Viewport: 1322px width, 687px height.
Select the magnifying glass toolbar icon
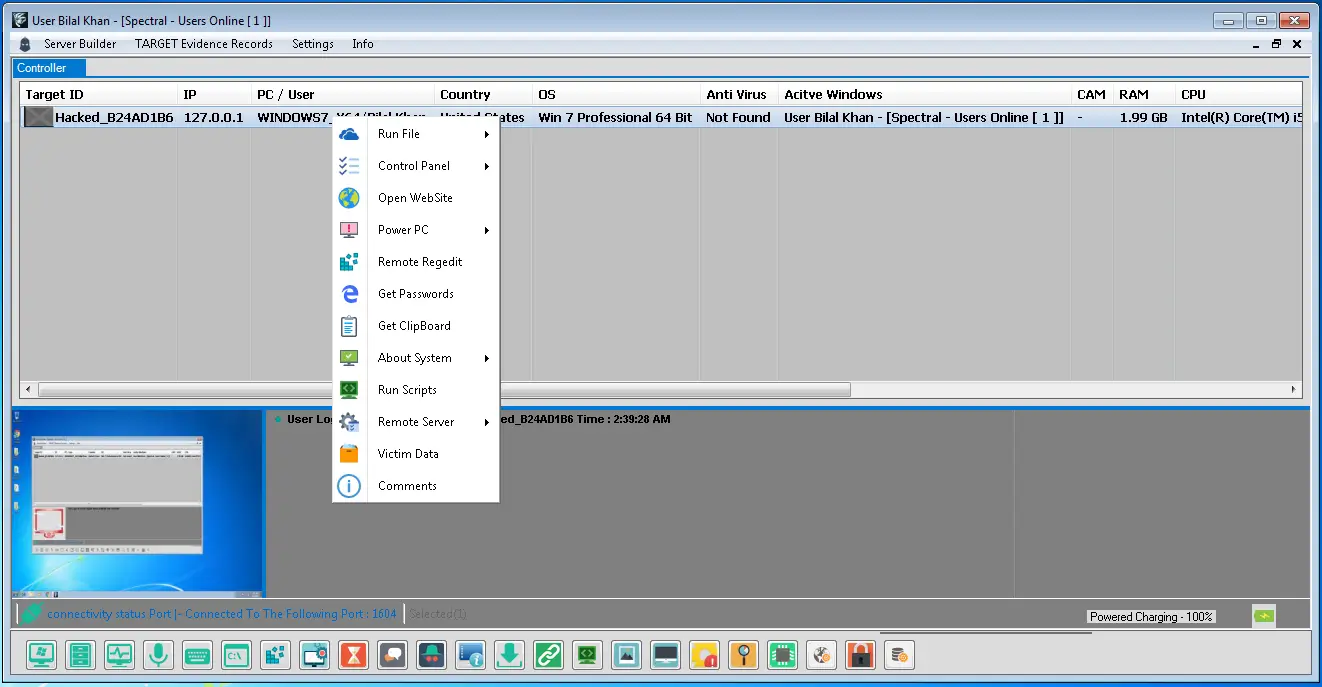743,655
